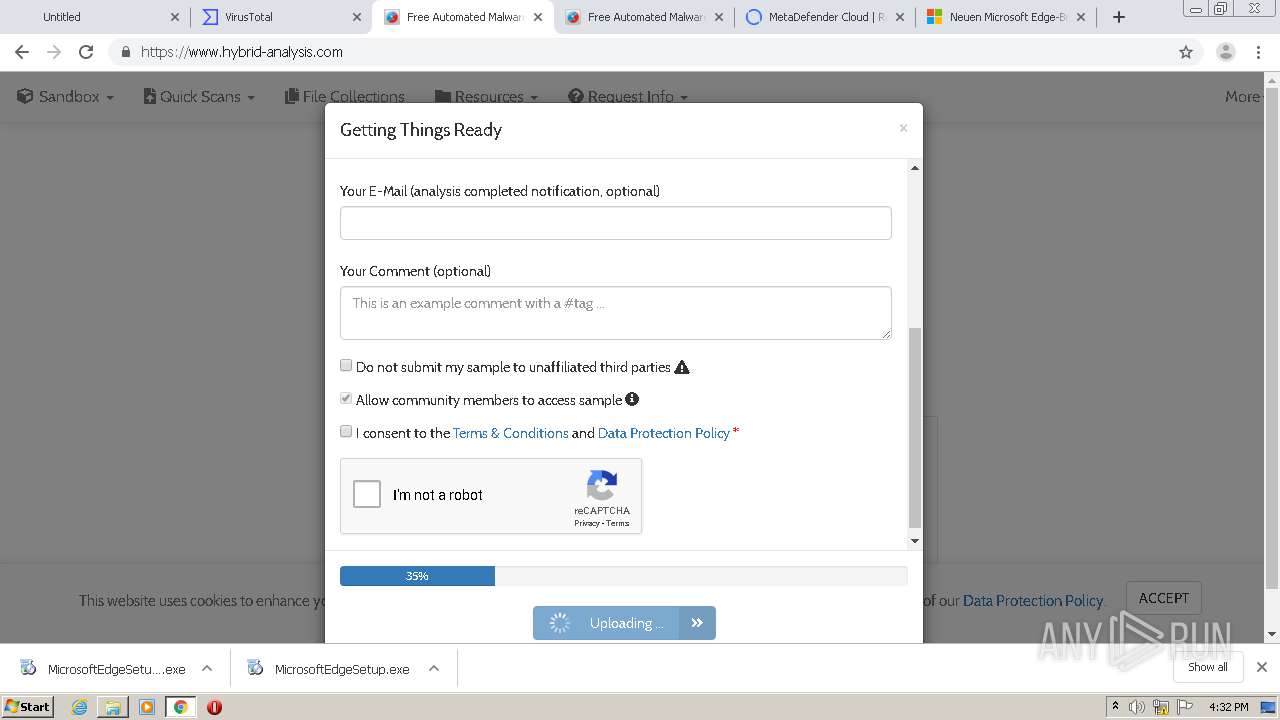Open the Chrome profile avatar
Screen dimensions: 1280x720
point(1226,52)
